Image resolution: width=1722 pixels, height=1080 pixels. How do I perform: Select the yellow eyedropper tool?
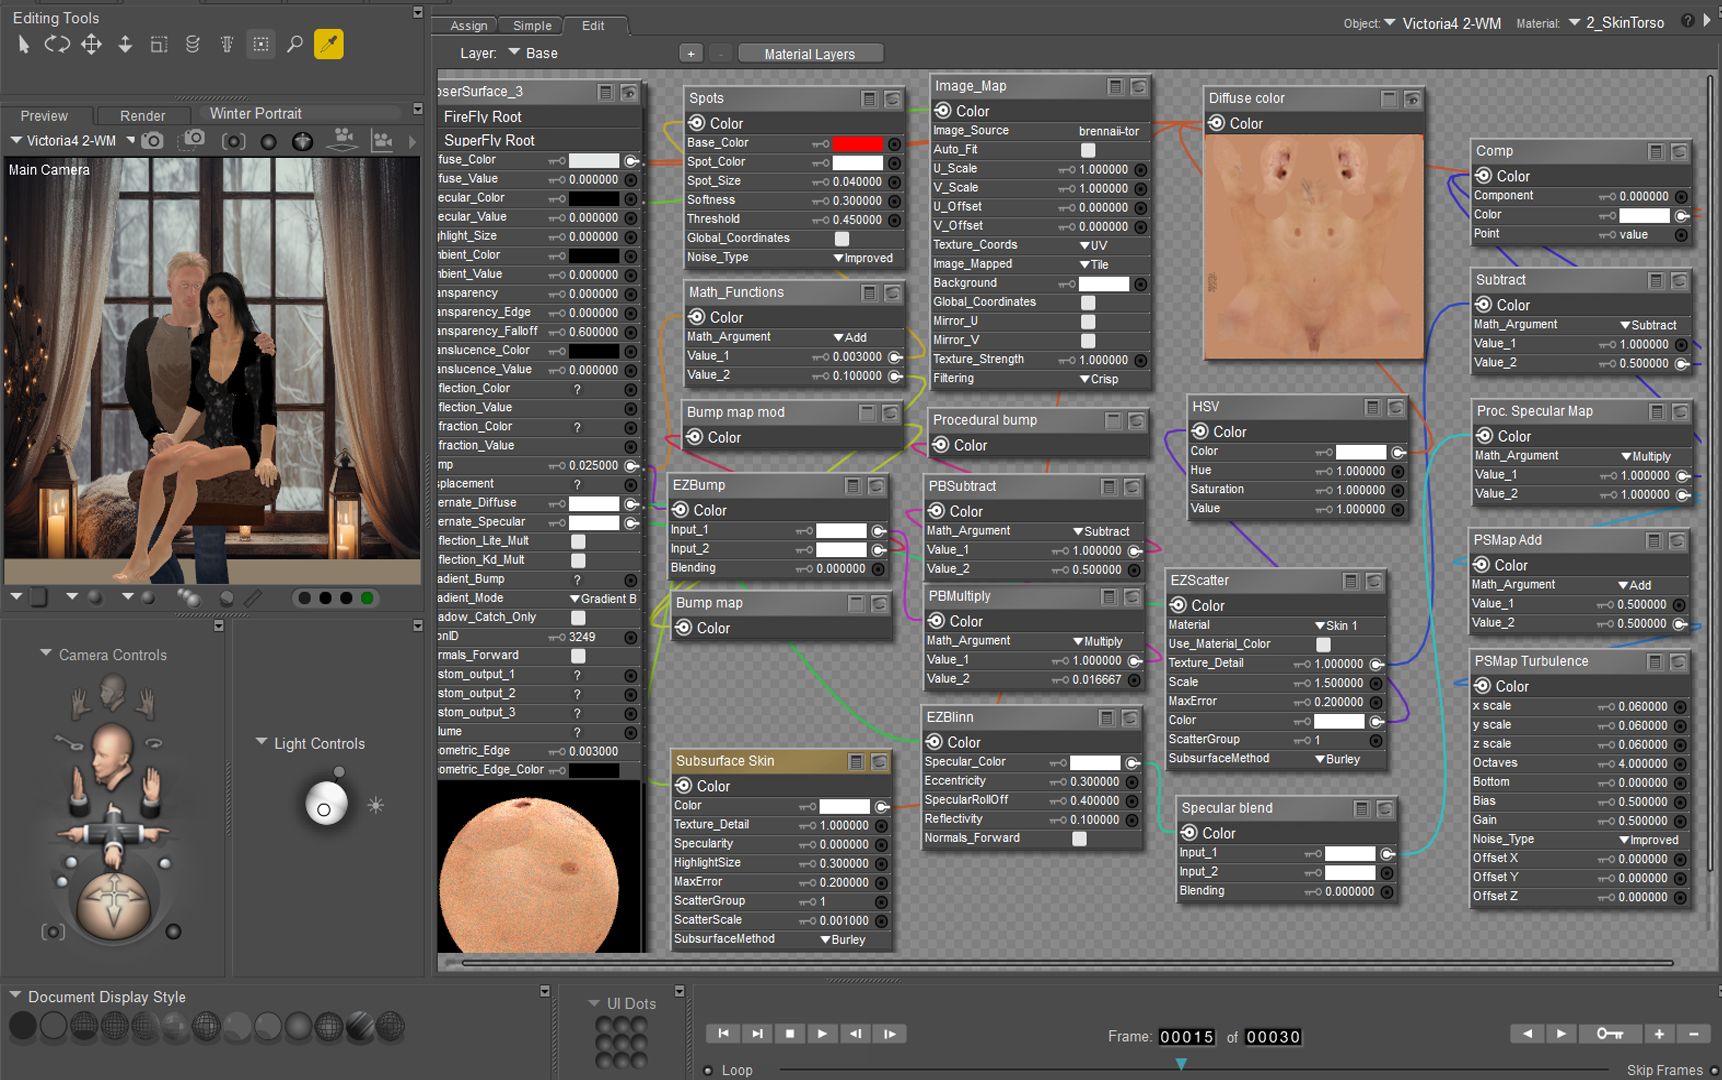[x=329, y=44]
